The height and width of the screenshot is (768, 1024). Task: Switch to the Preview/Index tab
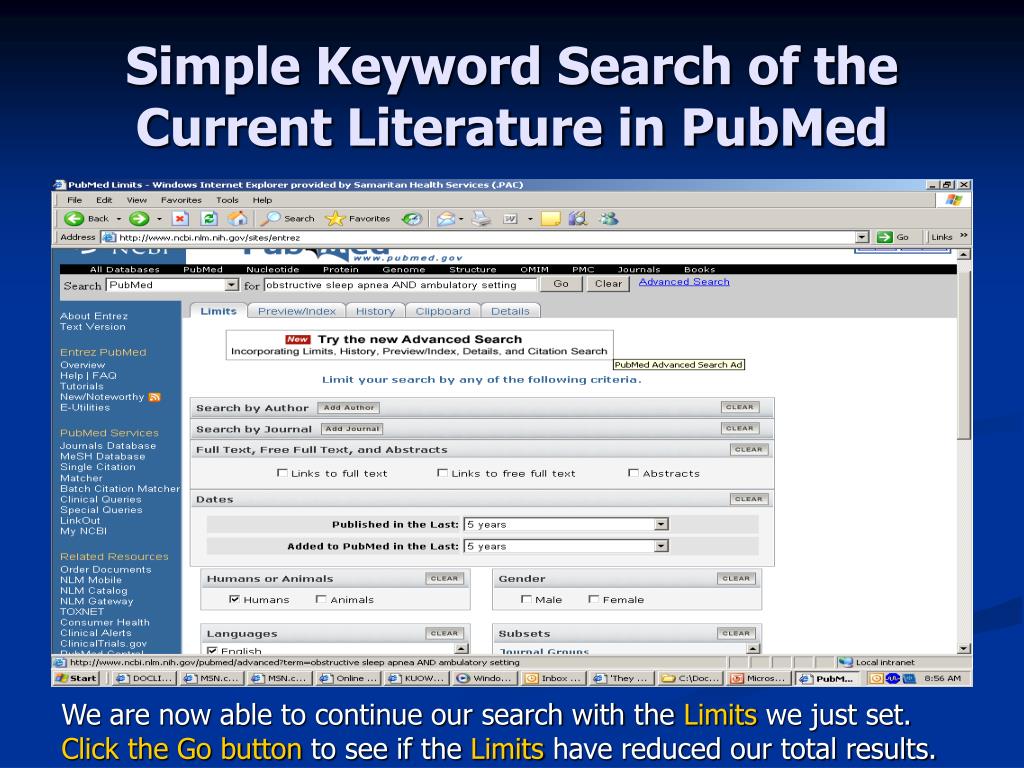[296, 311]
